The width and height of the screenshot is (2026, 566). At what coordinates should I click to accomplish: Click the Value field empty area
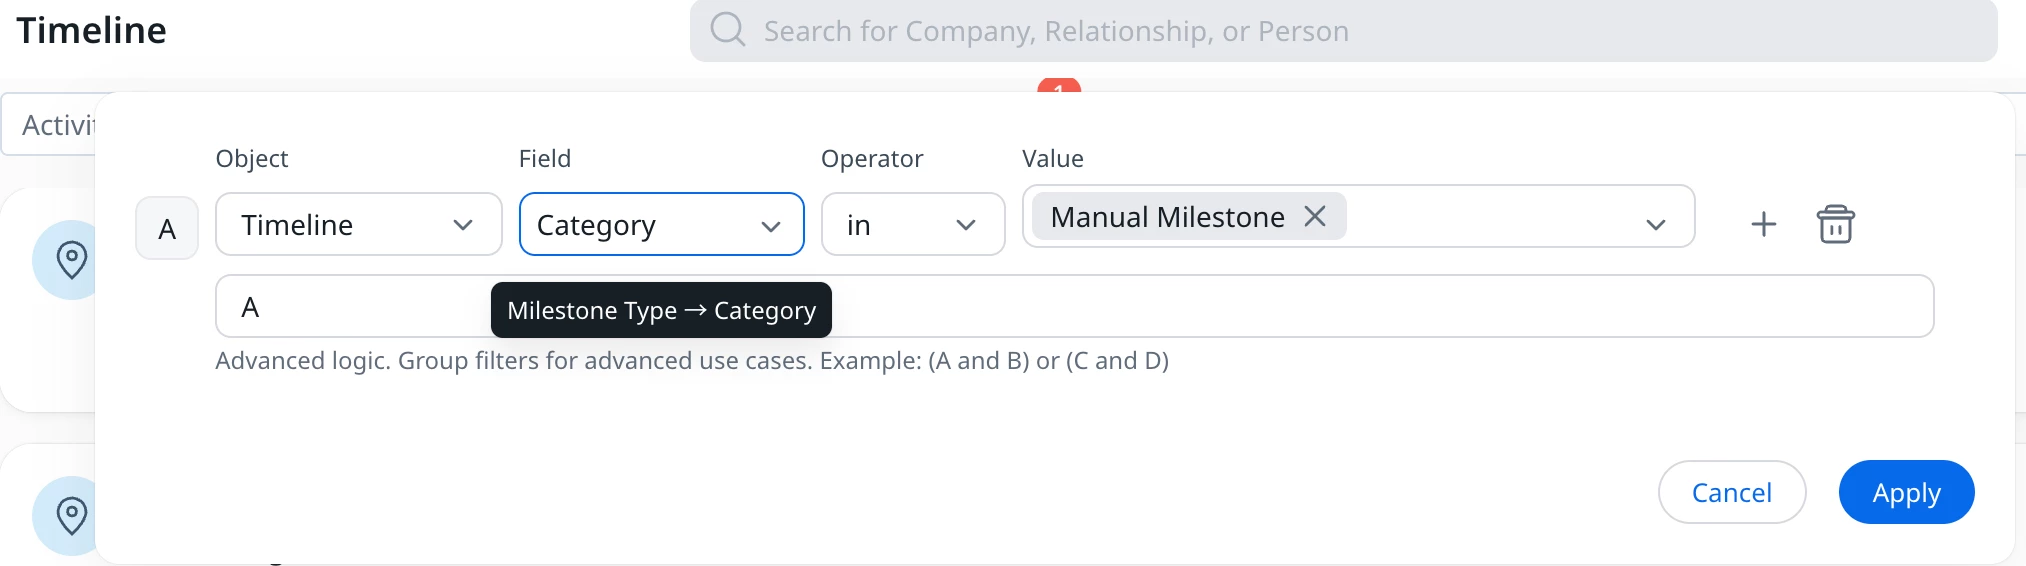tap(1490, 217)
